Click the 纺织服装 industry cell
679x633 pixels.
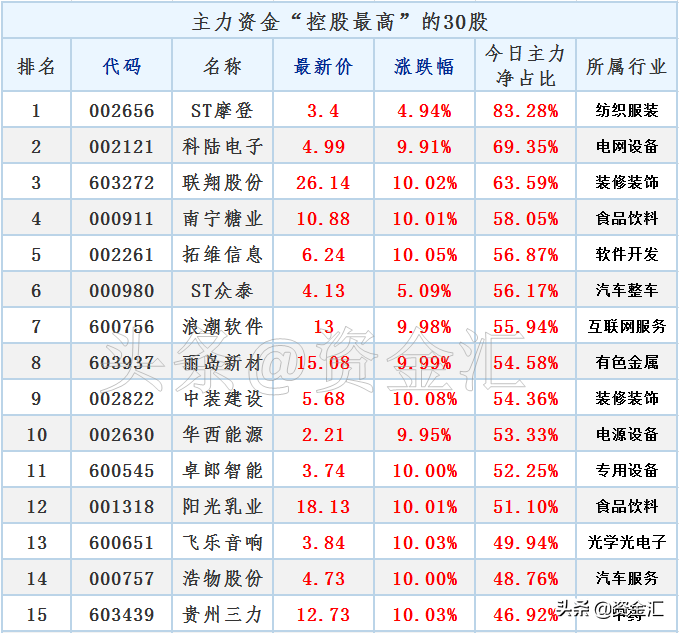click(627, 110)
